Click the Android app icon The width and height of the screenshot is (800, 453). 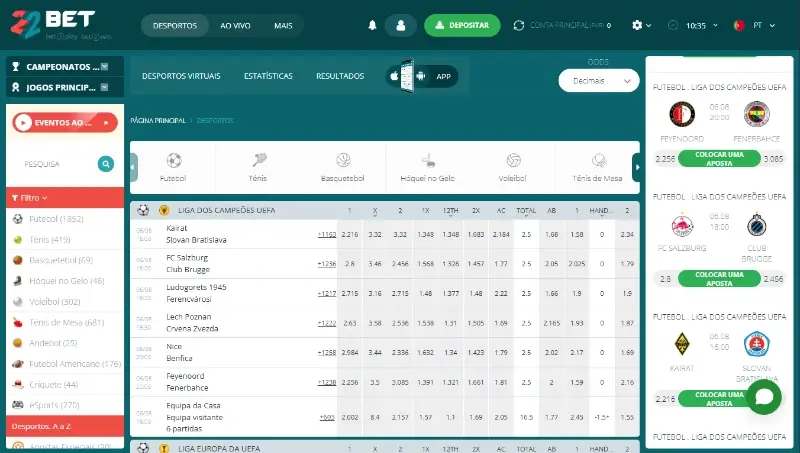tap(420, 77)
